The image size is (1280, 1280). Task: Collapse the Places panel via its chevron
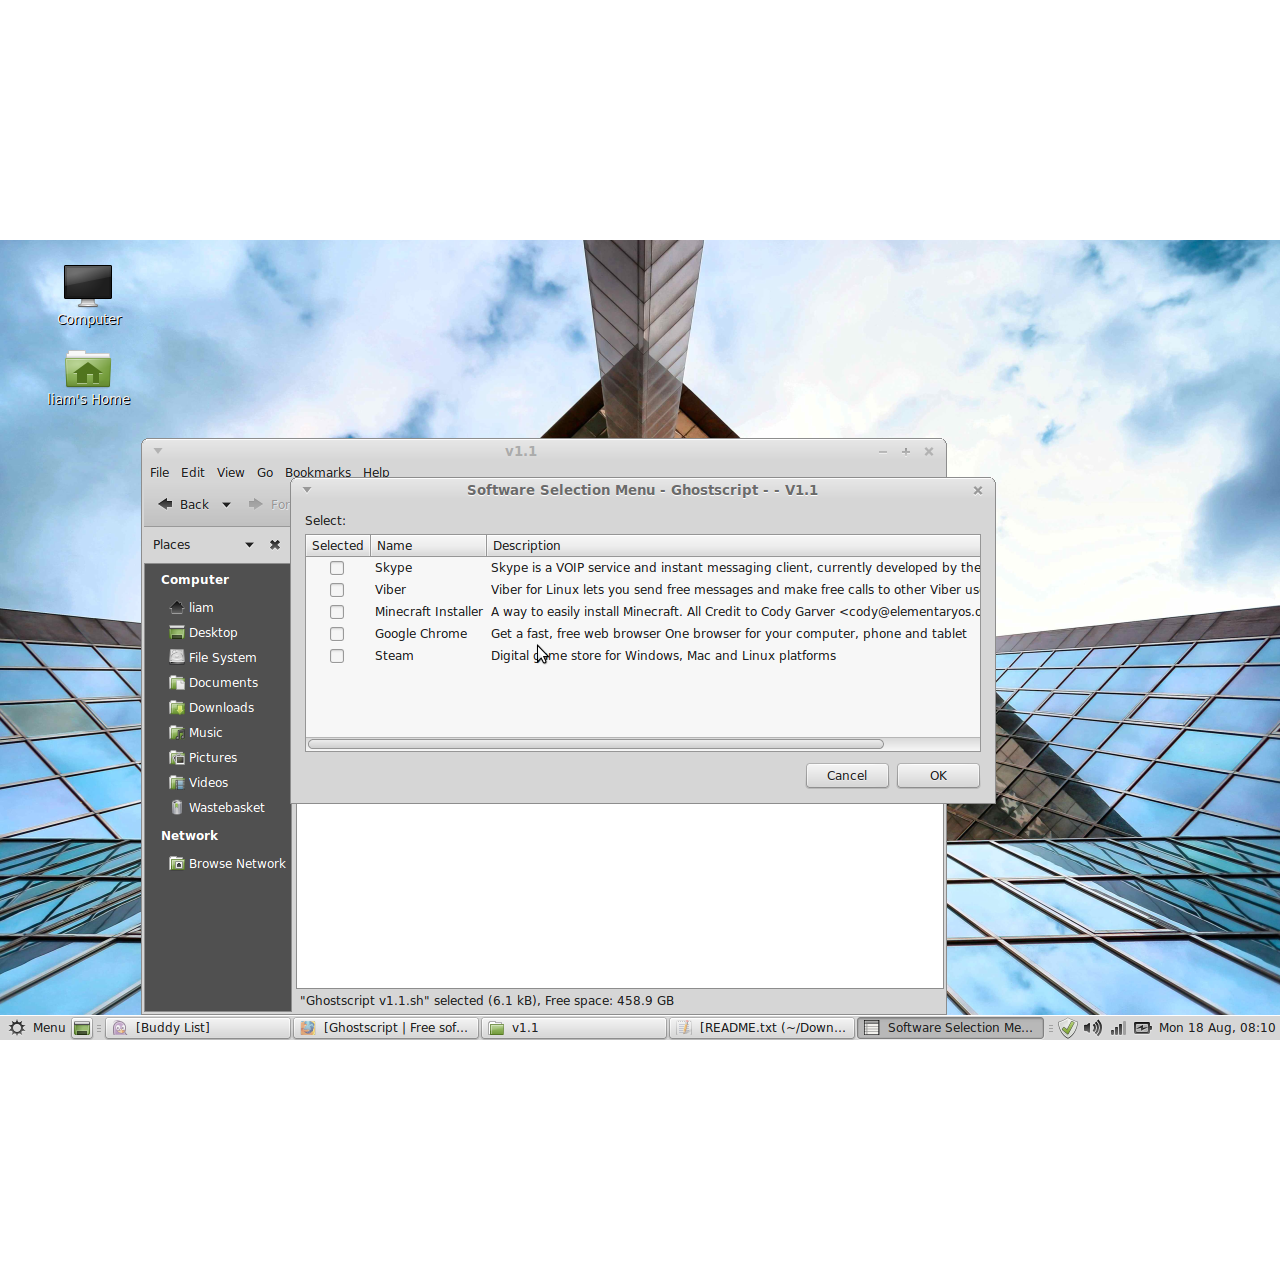249,544
